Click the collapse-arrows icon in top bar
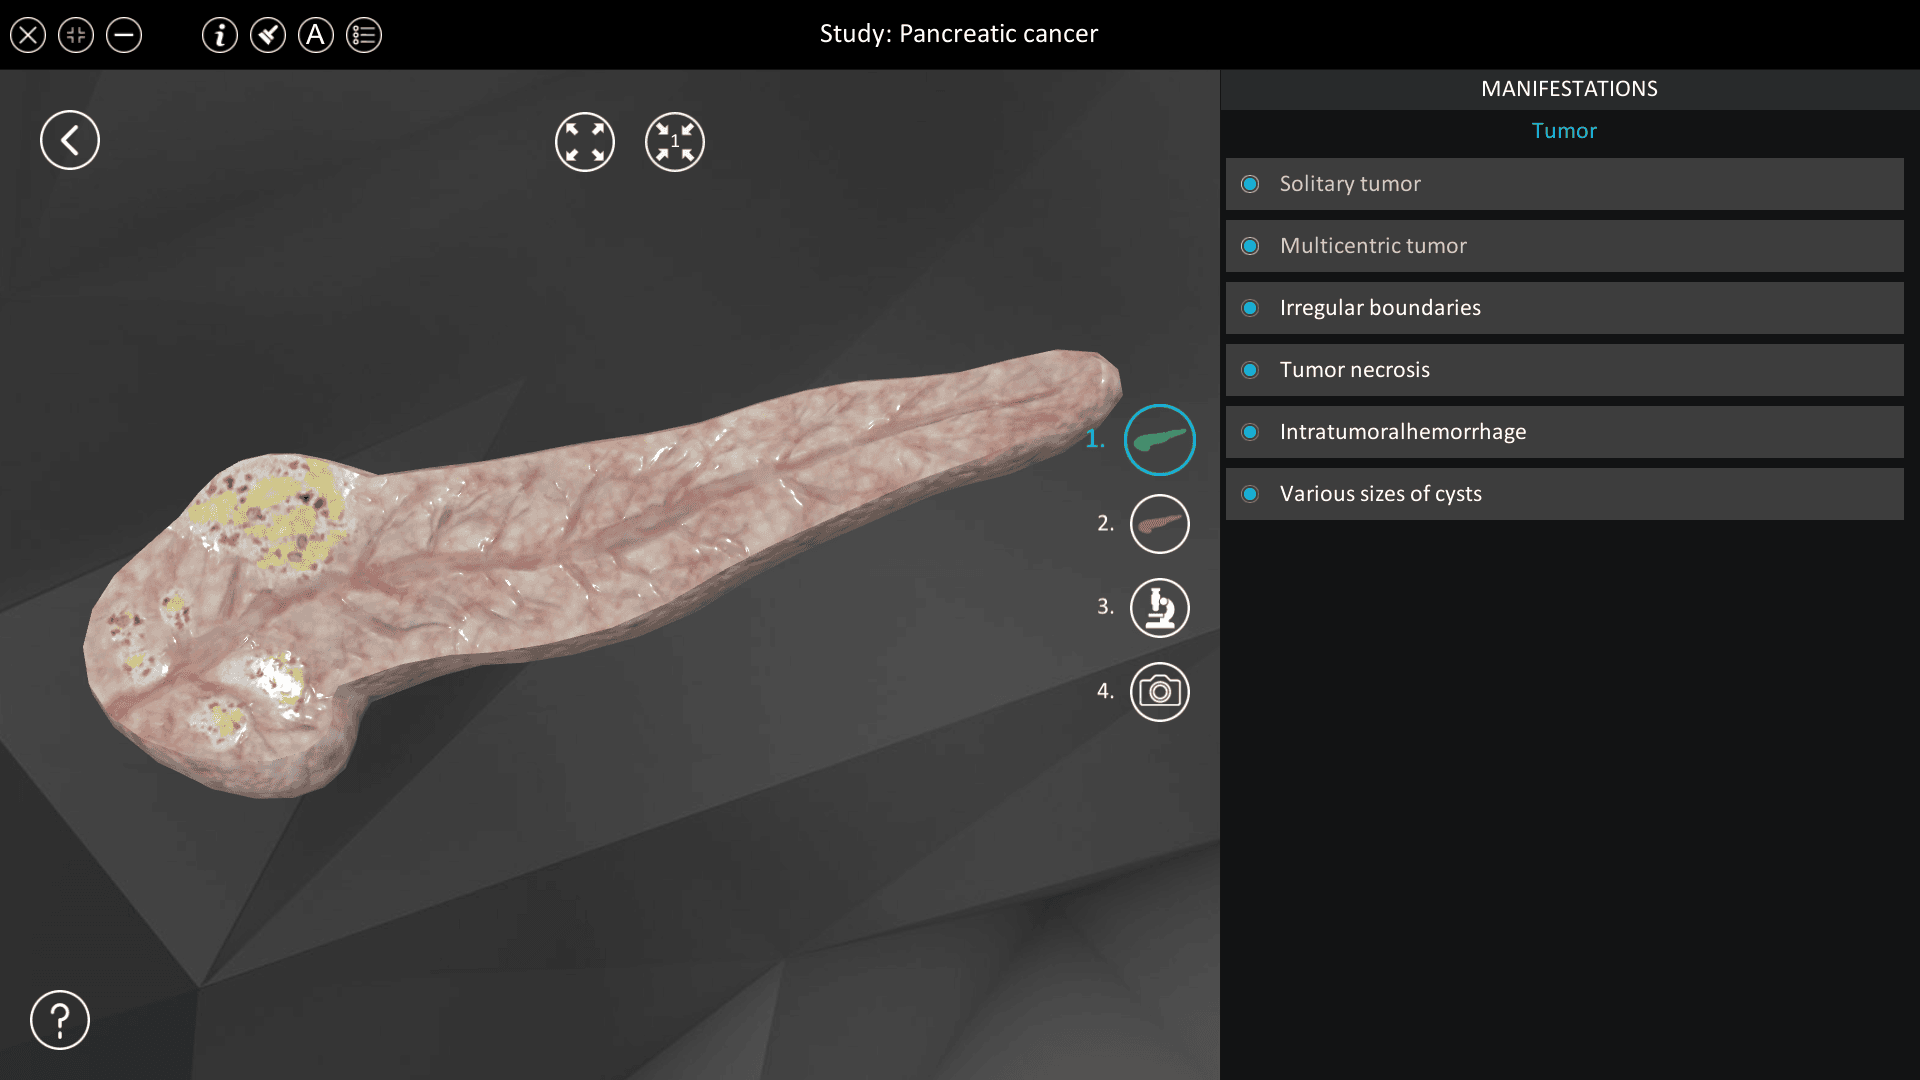The image size is (1920, 1080). pos(76,36)
